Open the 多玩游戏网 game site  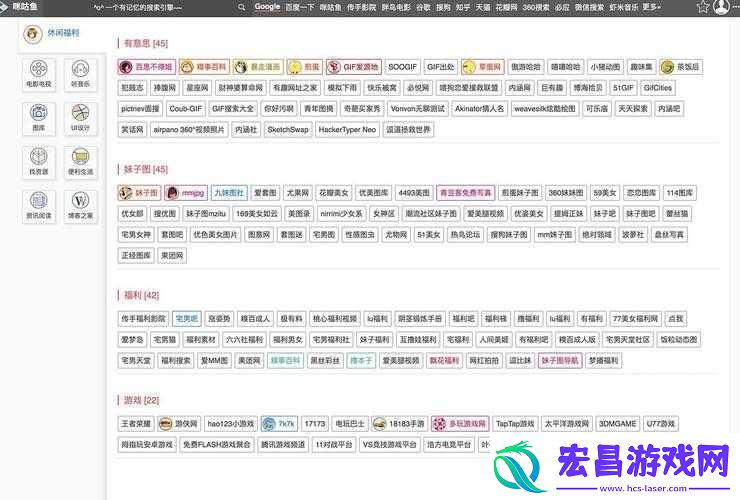(x=460, y=424)
